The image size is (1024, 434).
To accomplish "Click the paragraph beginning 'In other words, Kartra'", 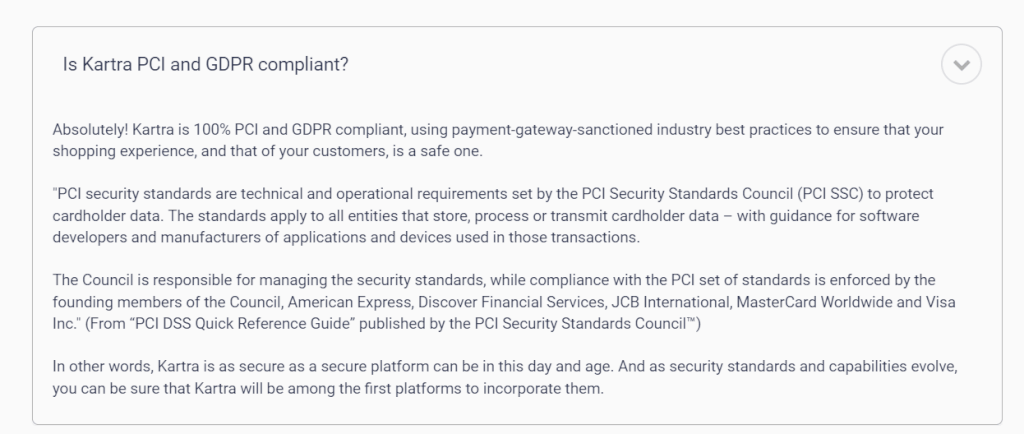I will 505,377.
